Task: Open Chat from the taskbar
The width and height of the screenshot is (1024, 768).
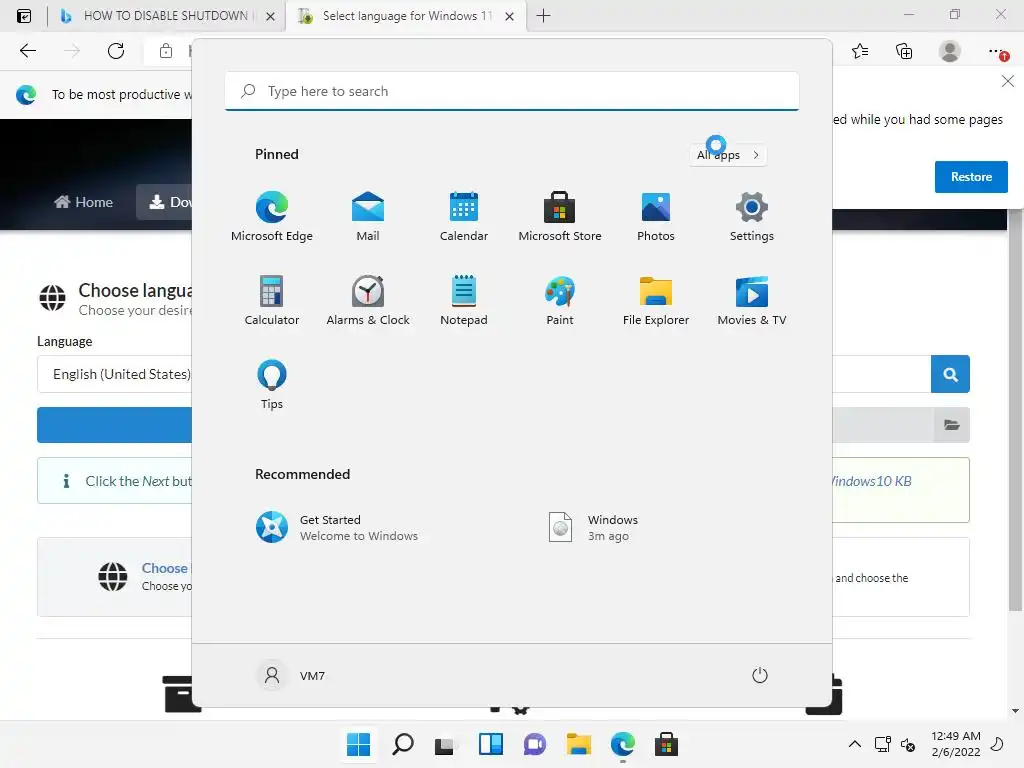Action: (x=535, y=744)
